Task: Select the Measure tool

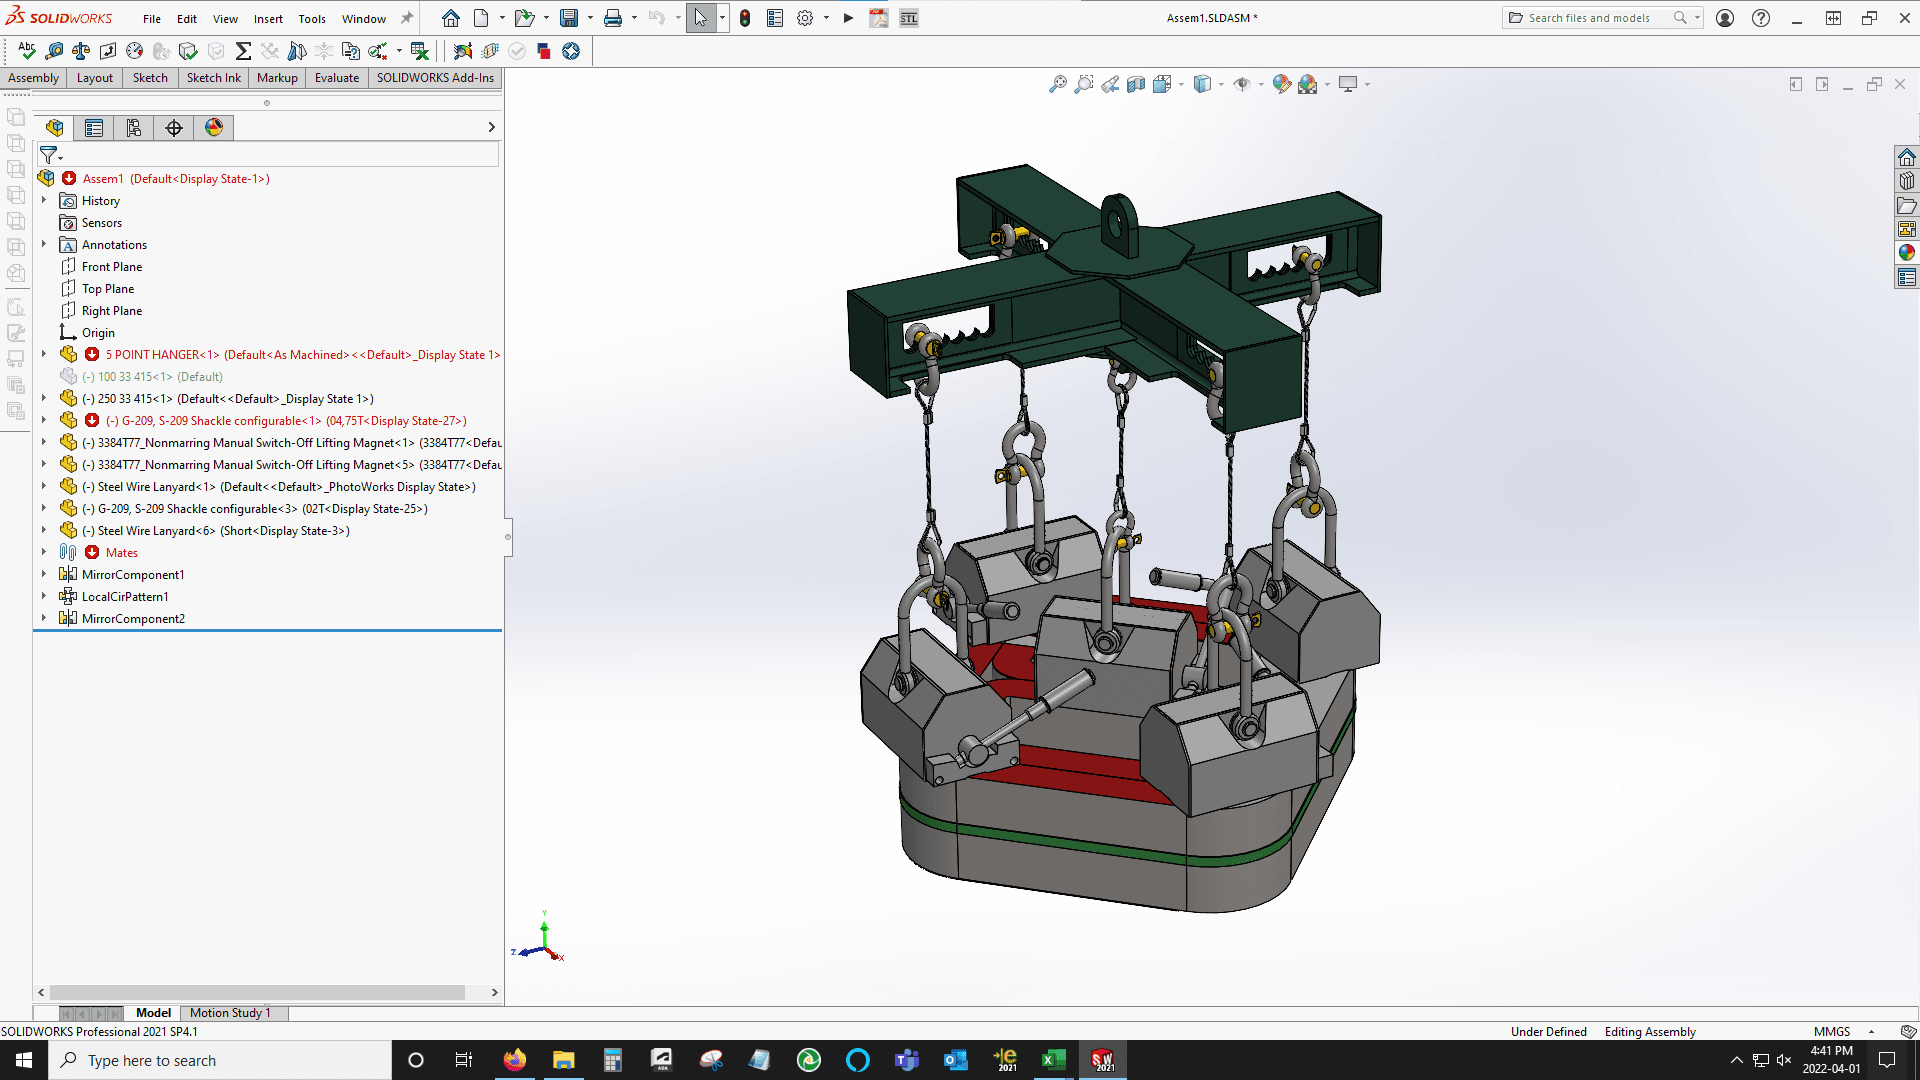Action: 54,51
